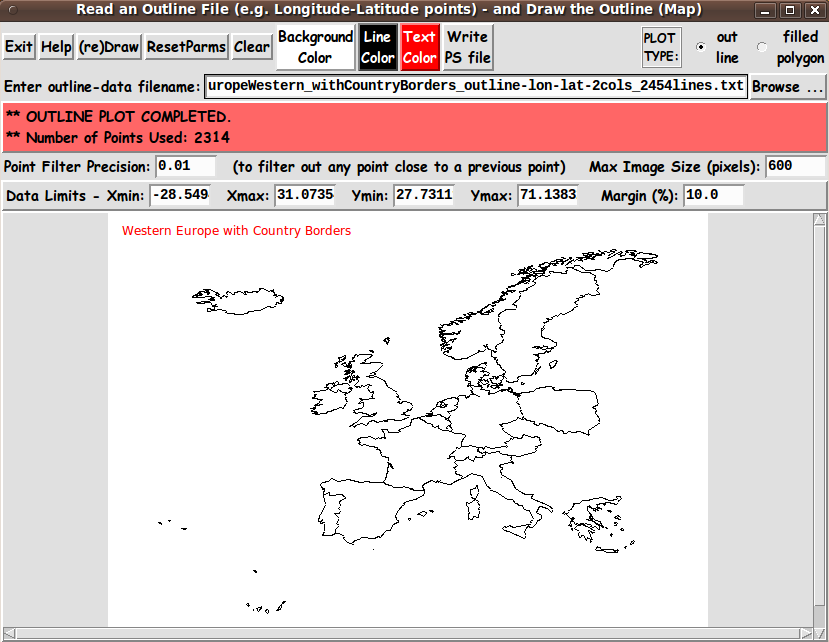
Task: Minimize the window using the title bar button
Action: [765, 10]
